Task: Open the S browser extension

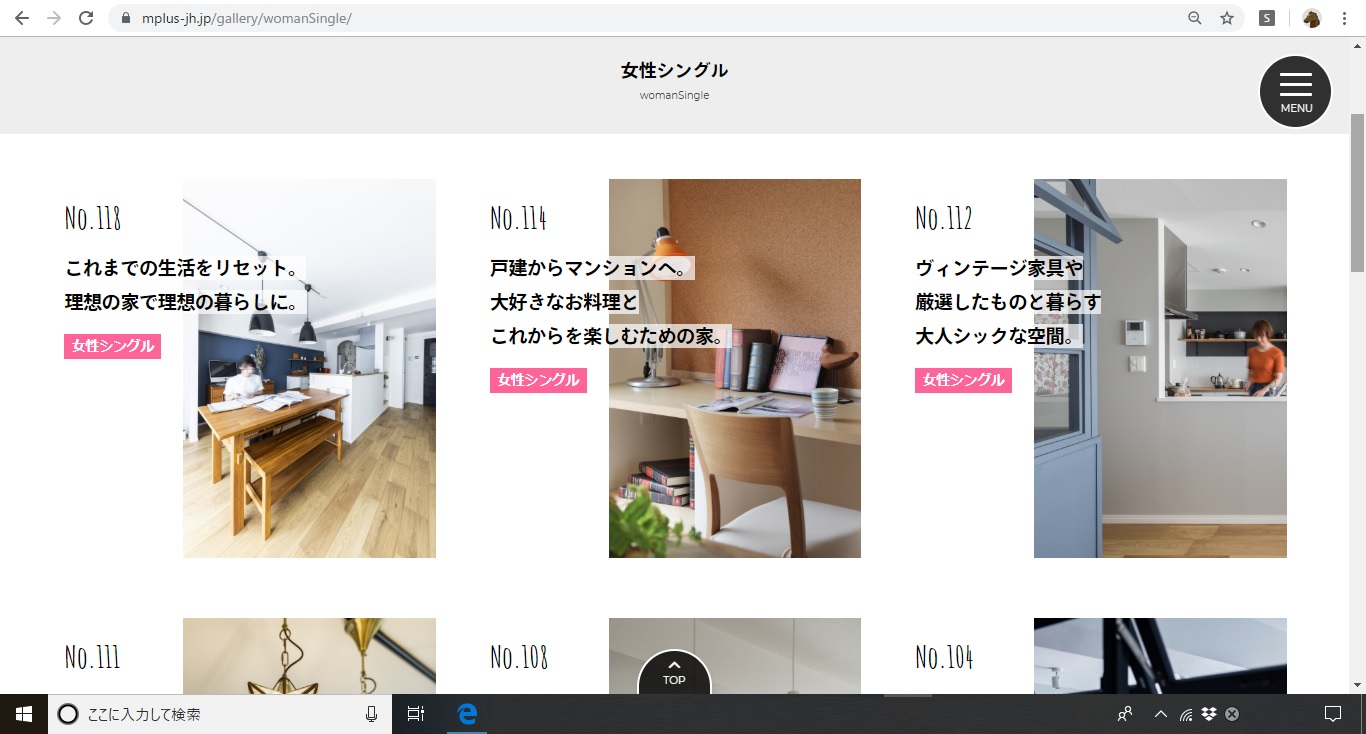Action: [1267, 18]
